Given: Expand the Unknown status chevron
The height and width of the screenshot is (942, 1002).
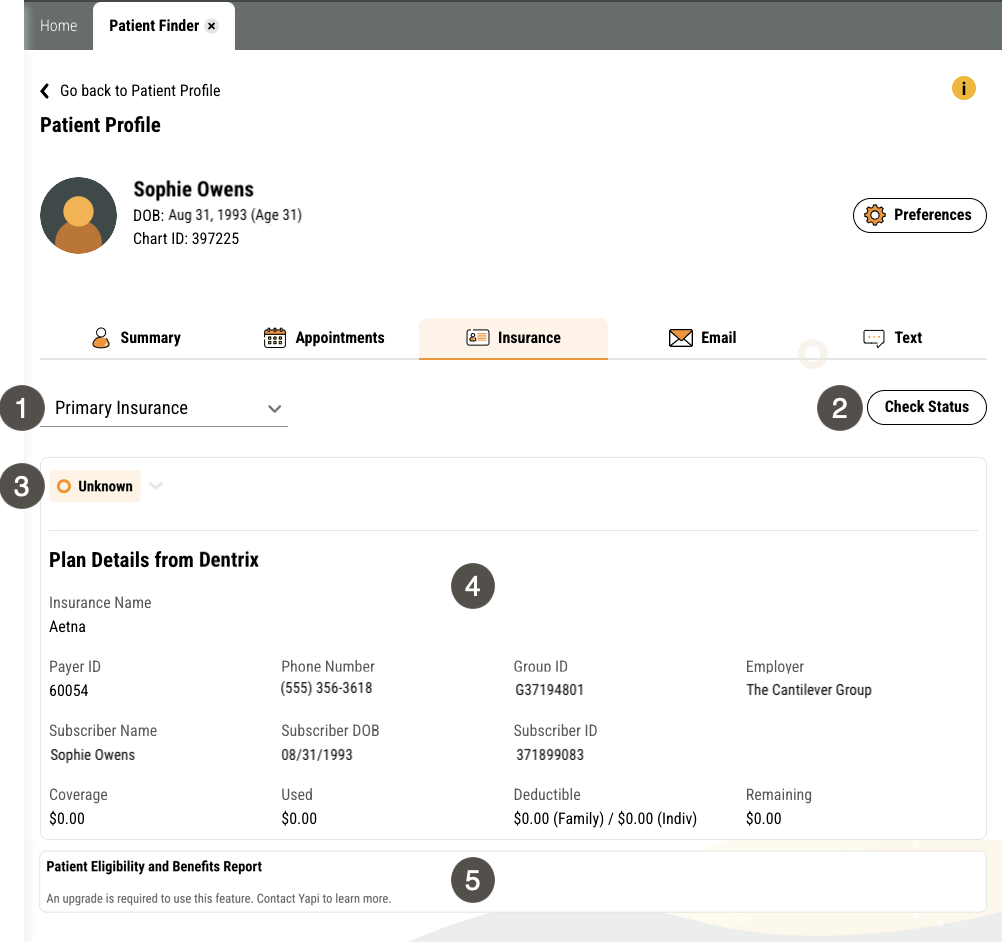Looking at the screenshot, I should pos(155,486).
